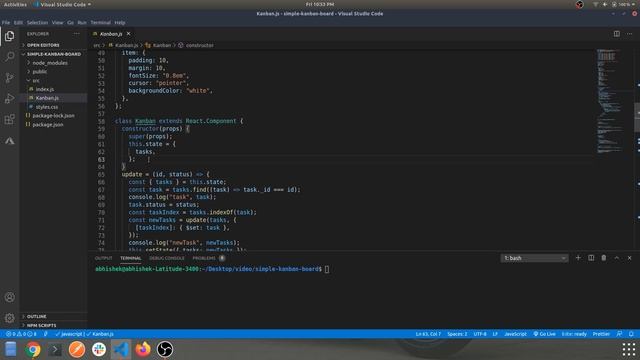Close the terminal panel
The width and height of the screenshot is (640, 360).
[x=629, y=258]
